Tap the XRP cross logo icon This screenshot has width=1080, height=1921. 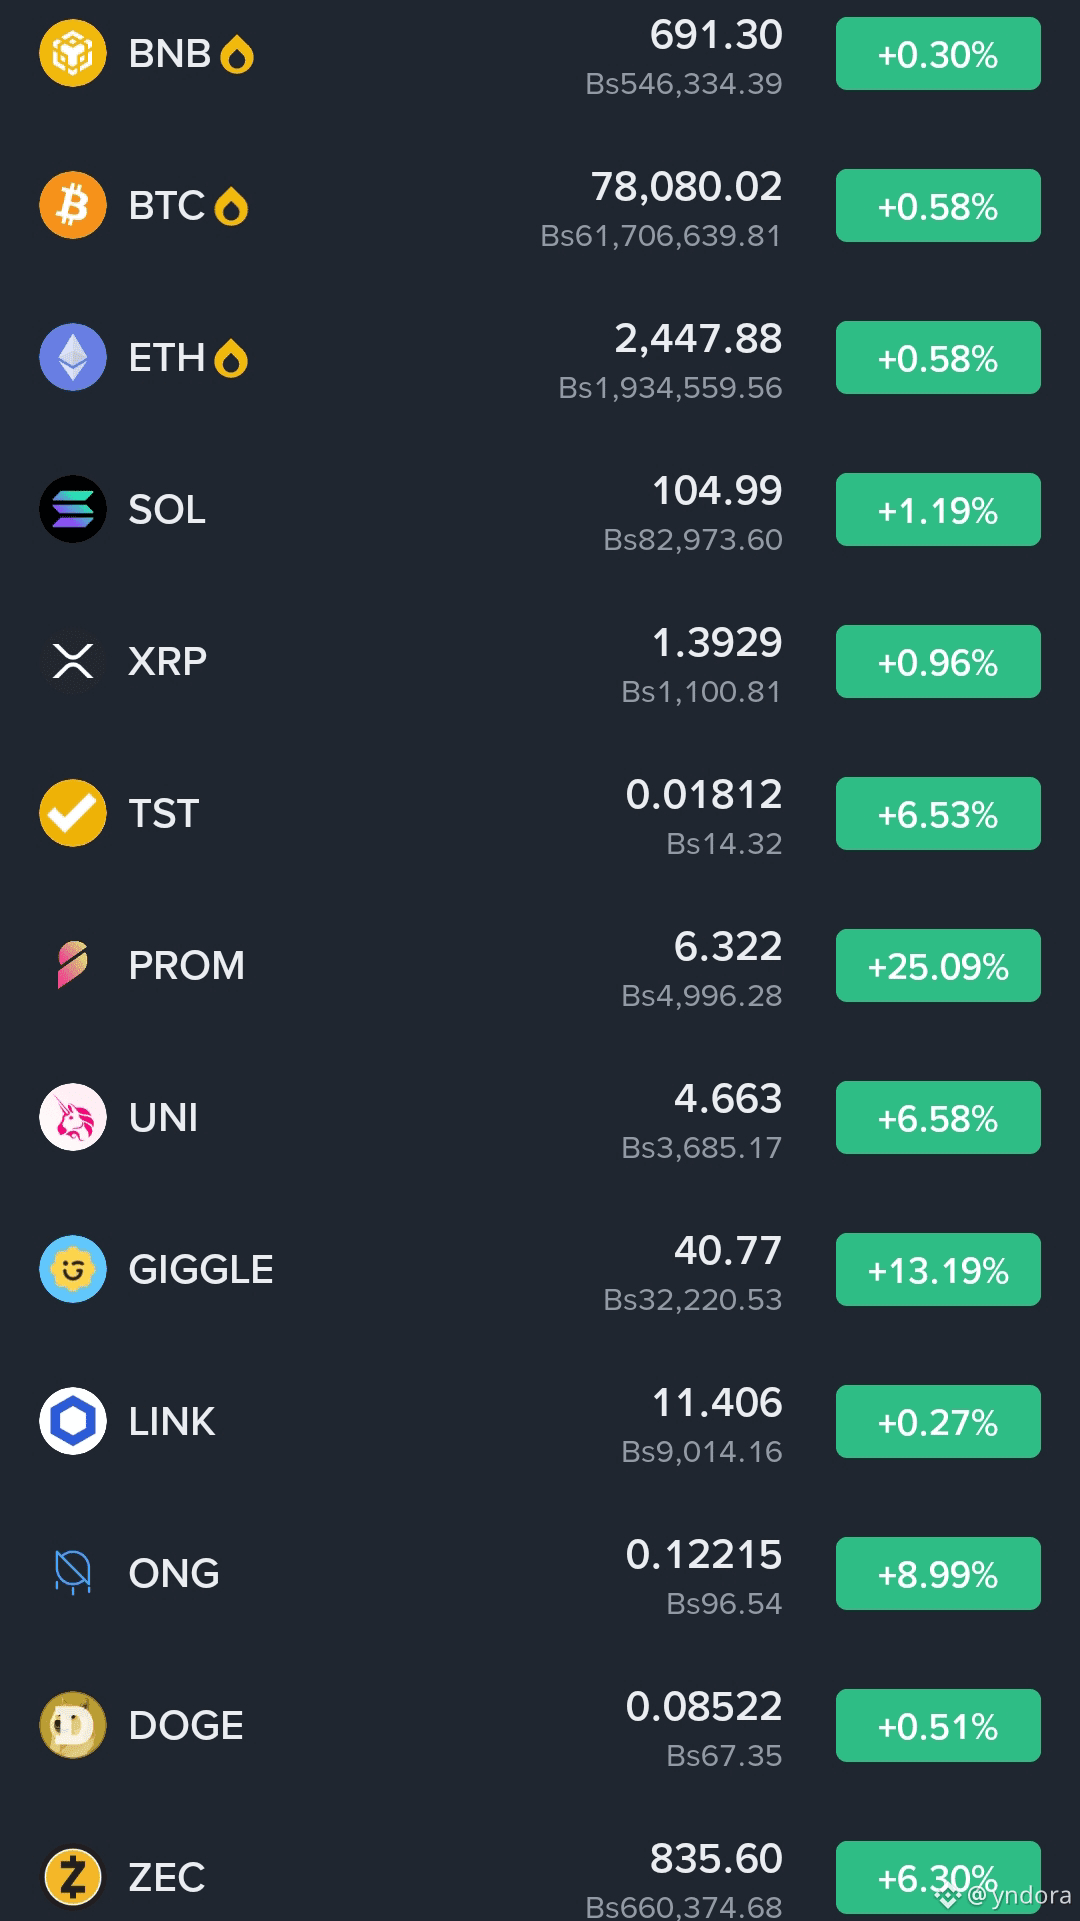tap(73, 661)
